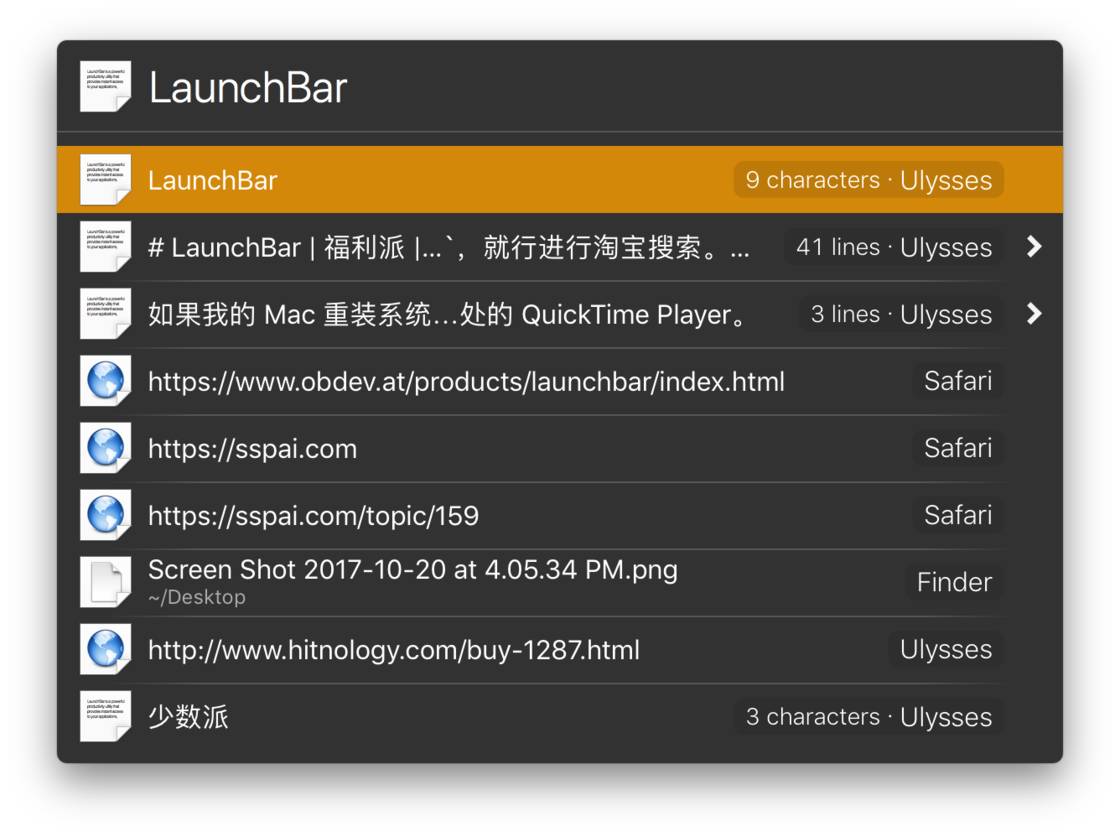Select the Screen Shot 2017-10-20 png file entry

(559, 583)
